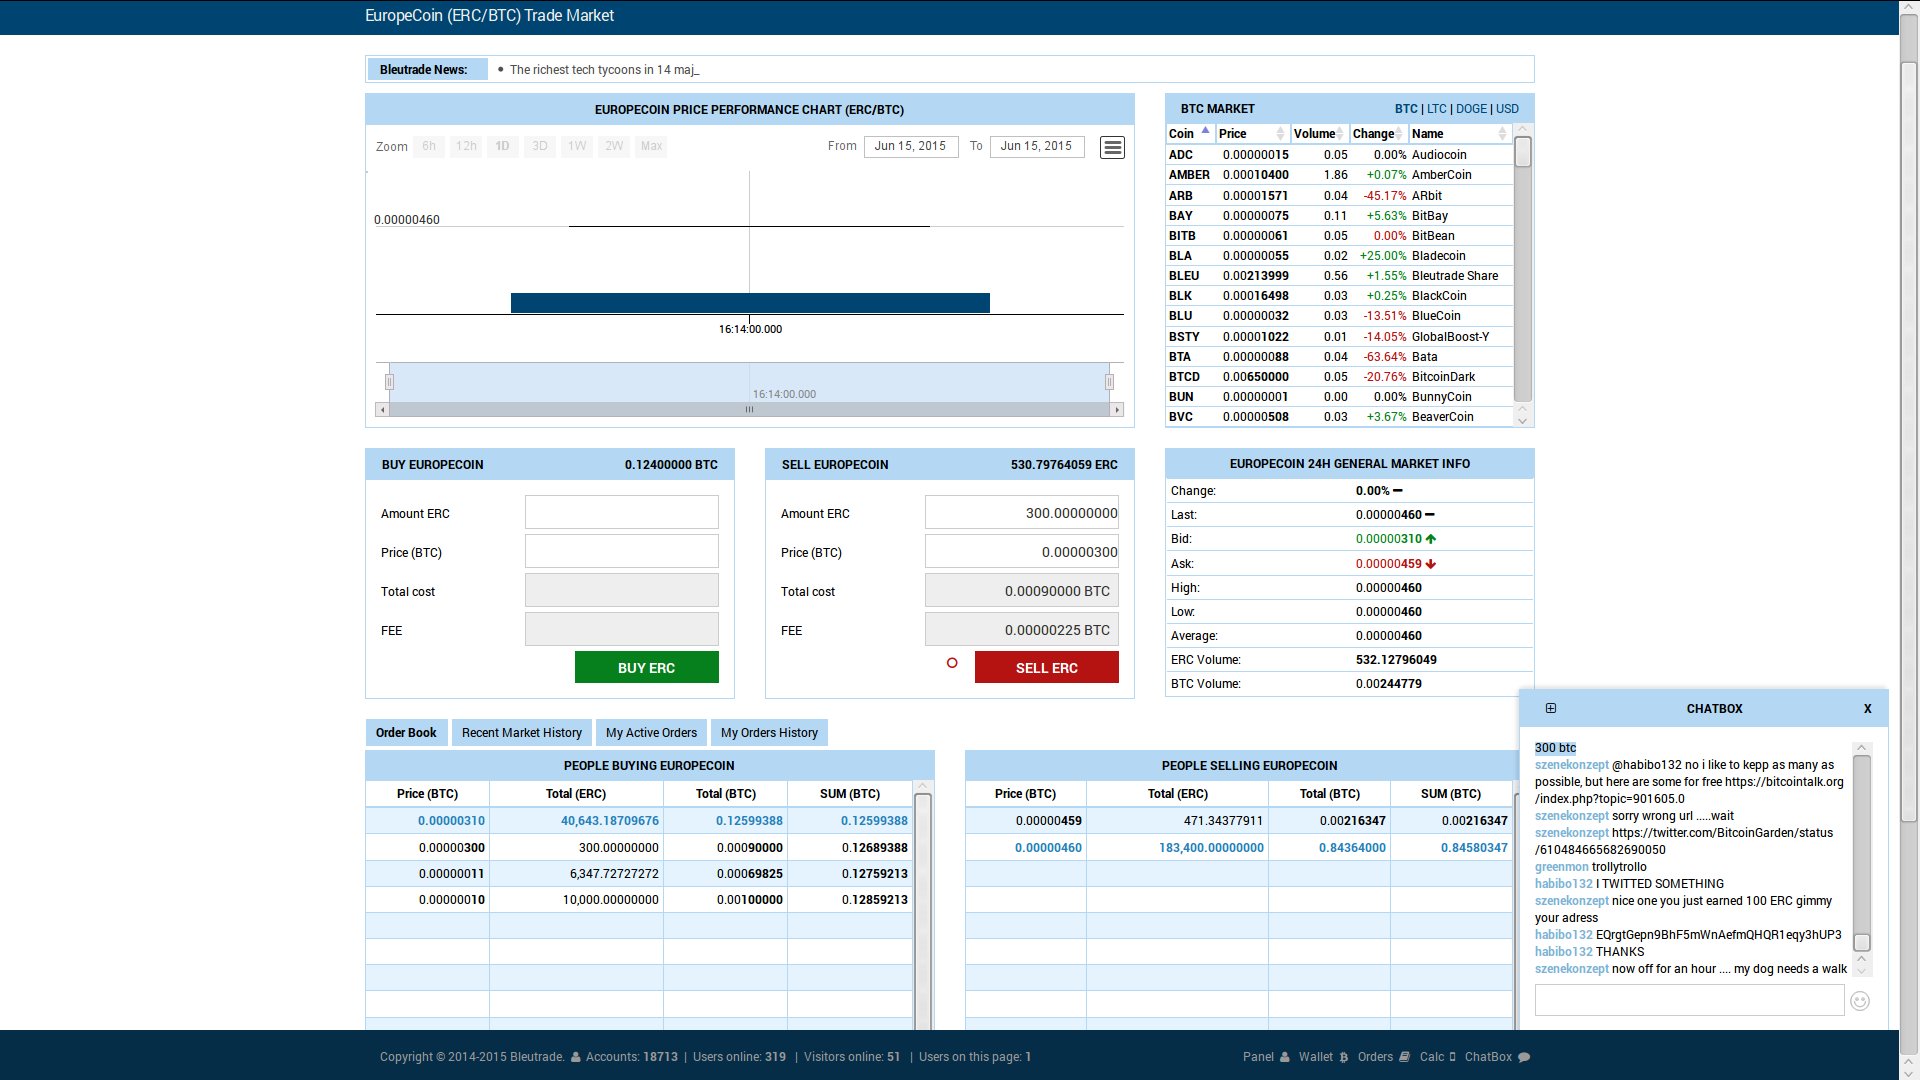Open the My Active Orders tab
1920x1080 pixels.
point(651,733)
